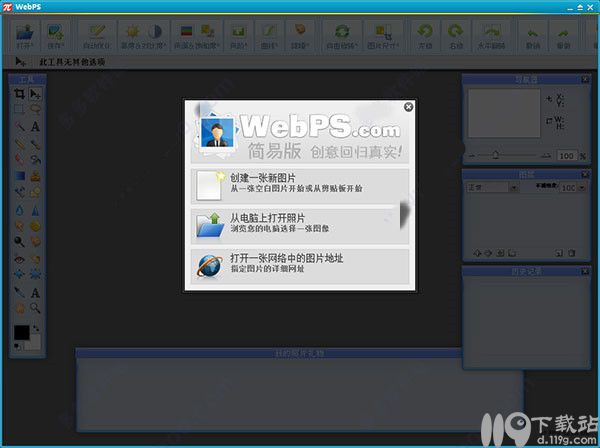This screenshot has width=600, height=448.
Task: Select the Brush tool
Action: [35, 144]
